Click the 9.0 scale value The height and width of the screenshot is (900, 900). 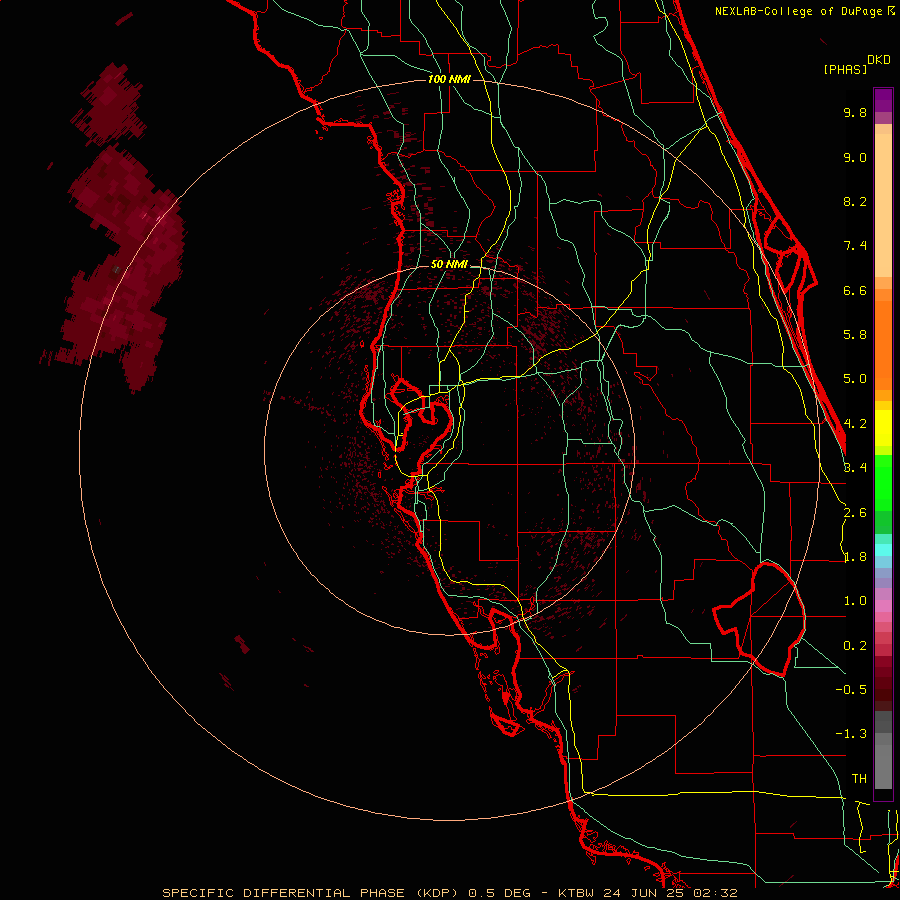coord(855,157)
